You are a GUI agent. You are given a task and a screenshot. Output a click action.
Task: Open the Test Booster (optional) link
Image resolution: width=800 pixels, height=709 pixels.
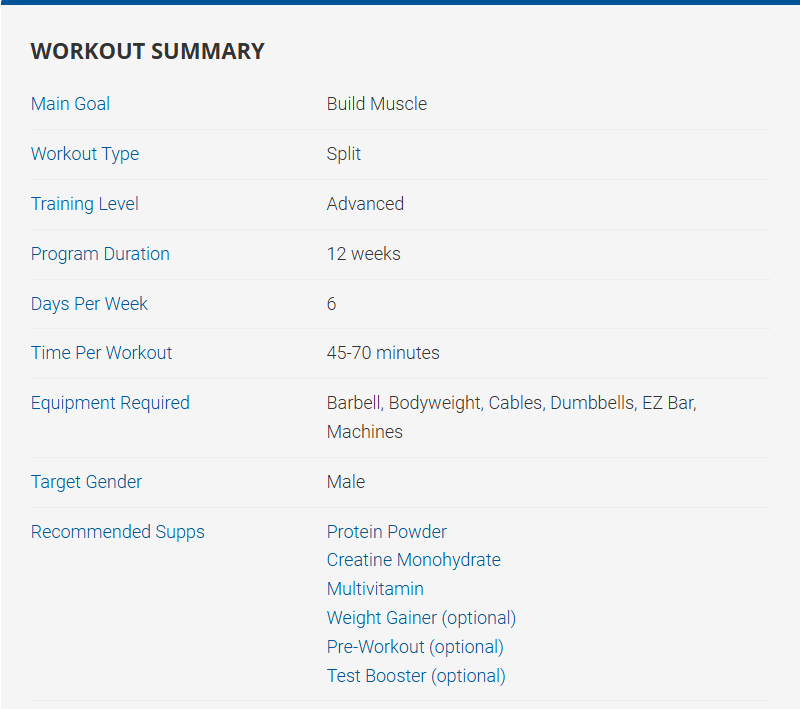coord(416,676)
